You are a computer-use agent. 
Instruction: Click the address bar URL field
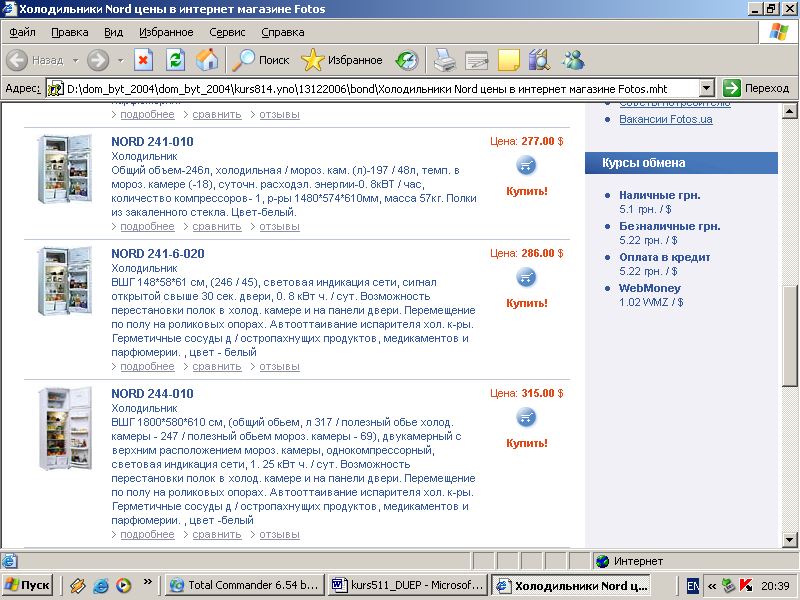coord(372,88)
